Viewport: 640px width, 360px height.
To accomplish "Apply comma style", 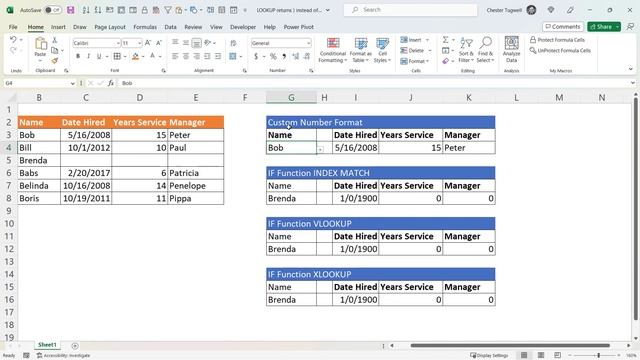I will pos(284,56).
